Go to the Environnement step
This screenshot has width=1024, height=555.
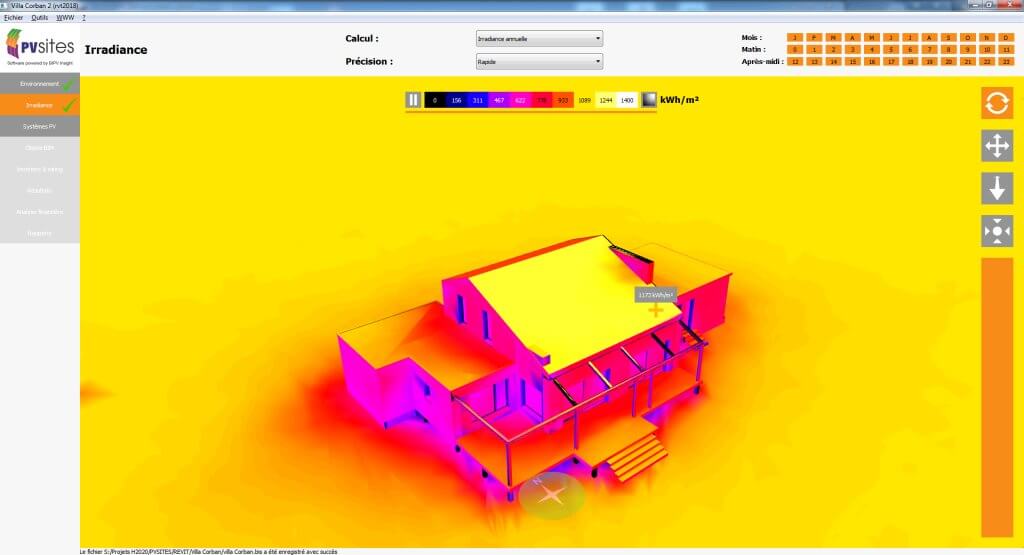point(40,84)
